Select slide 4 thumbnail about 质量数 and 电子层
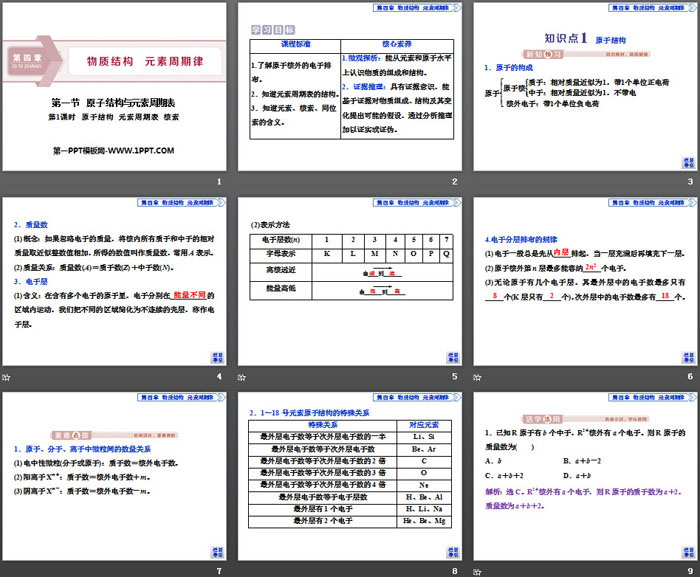The height and width of the screenshot is (577, 700). 114,282
